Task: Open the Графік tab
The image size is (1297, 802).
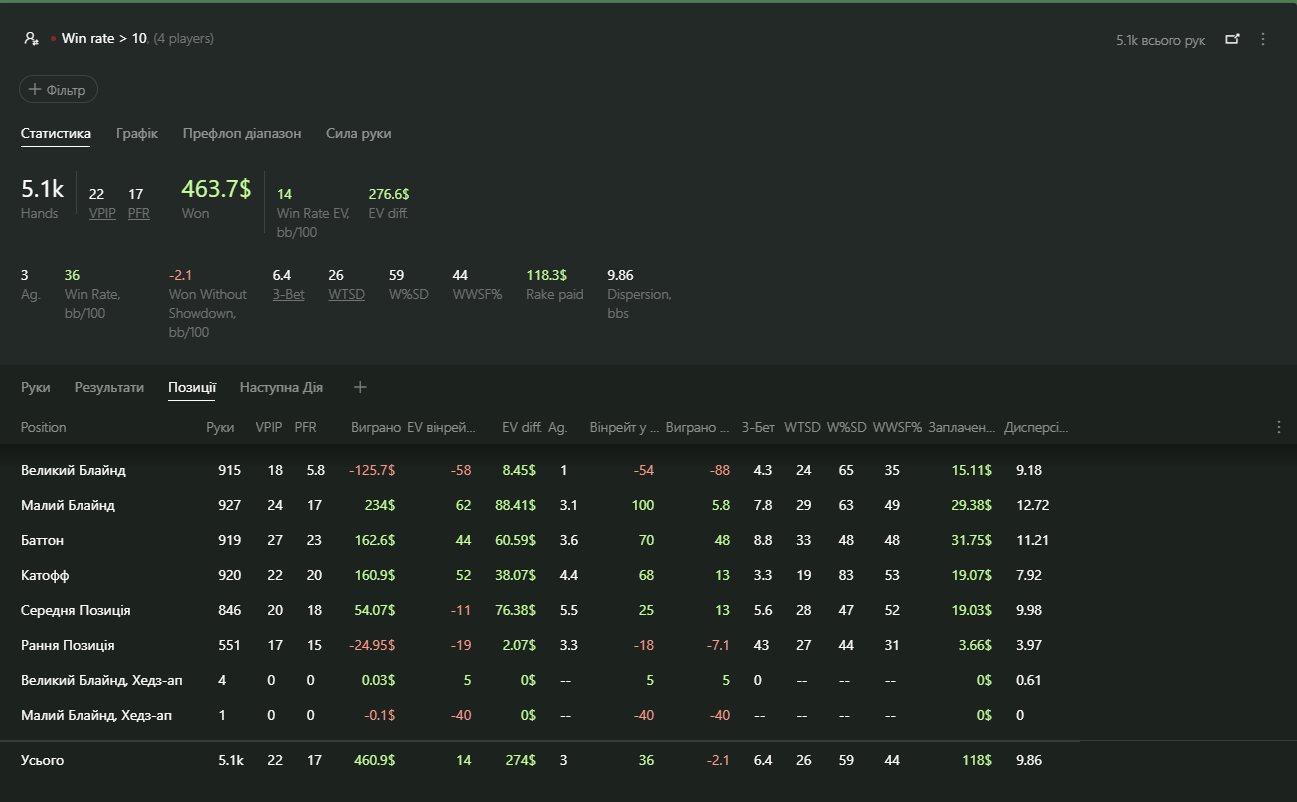Action: [137, 133]
